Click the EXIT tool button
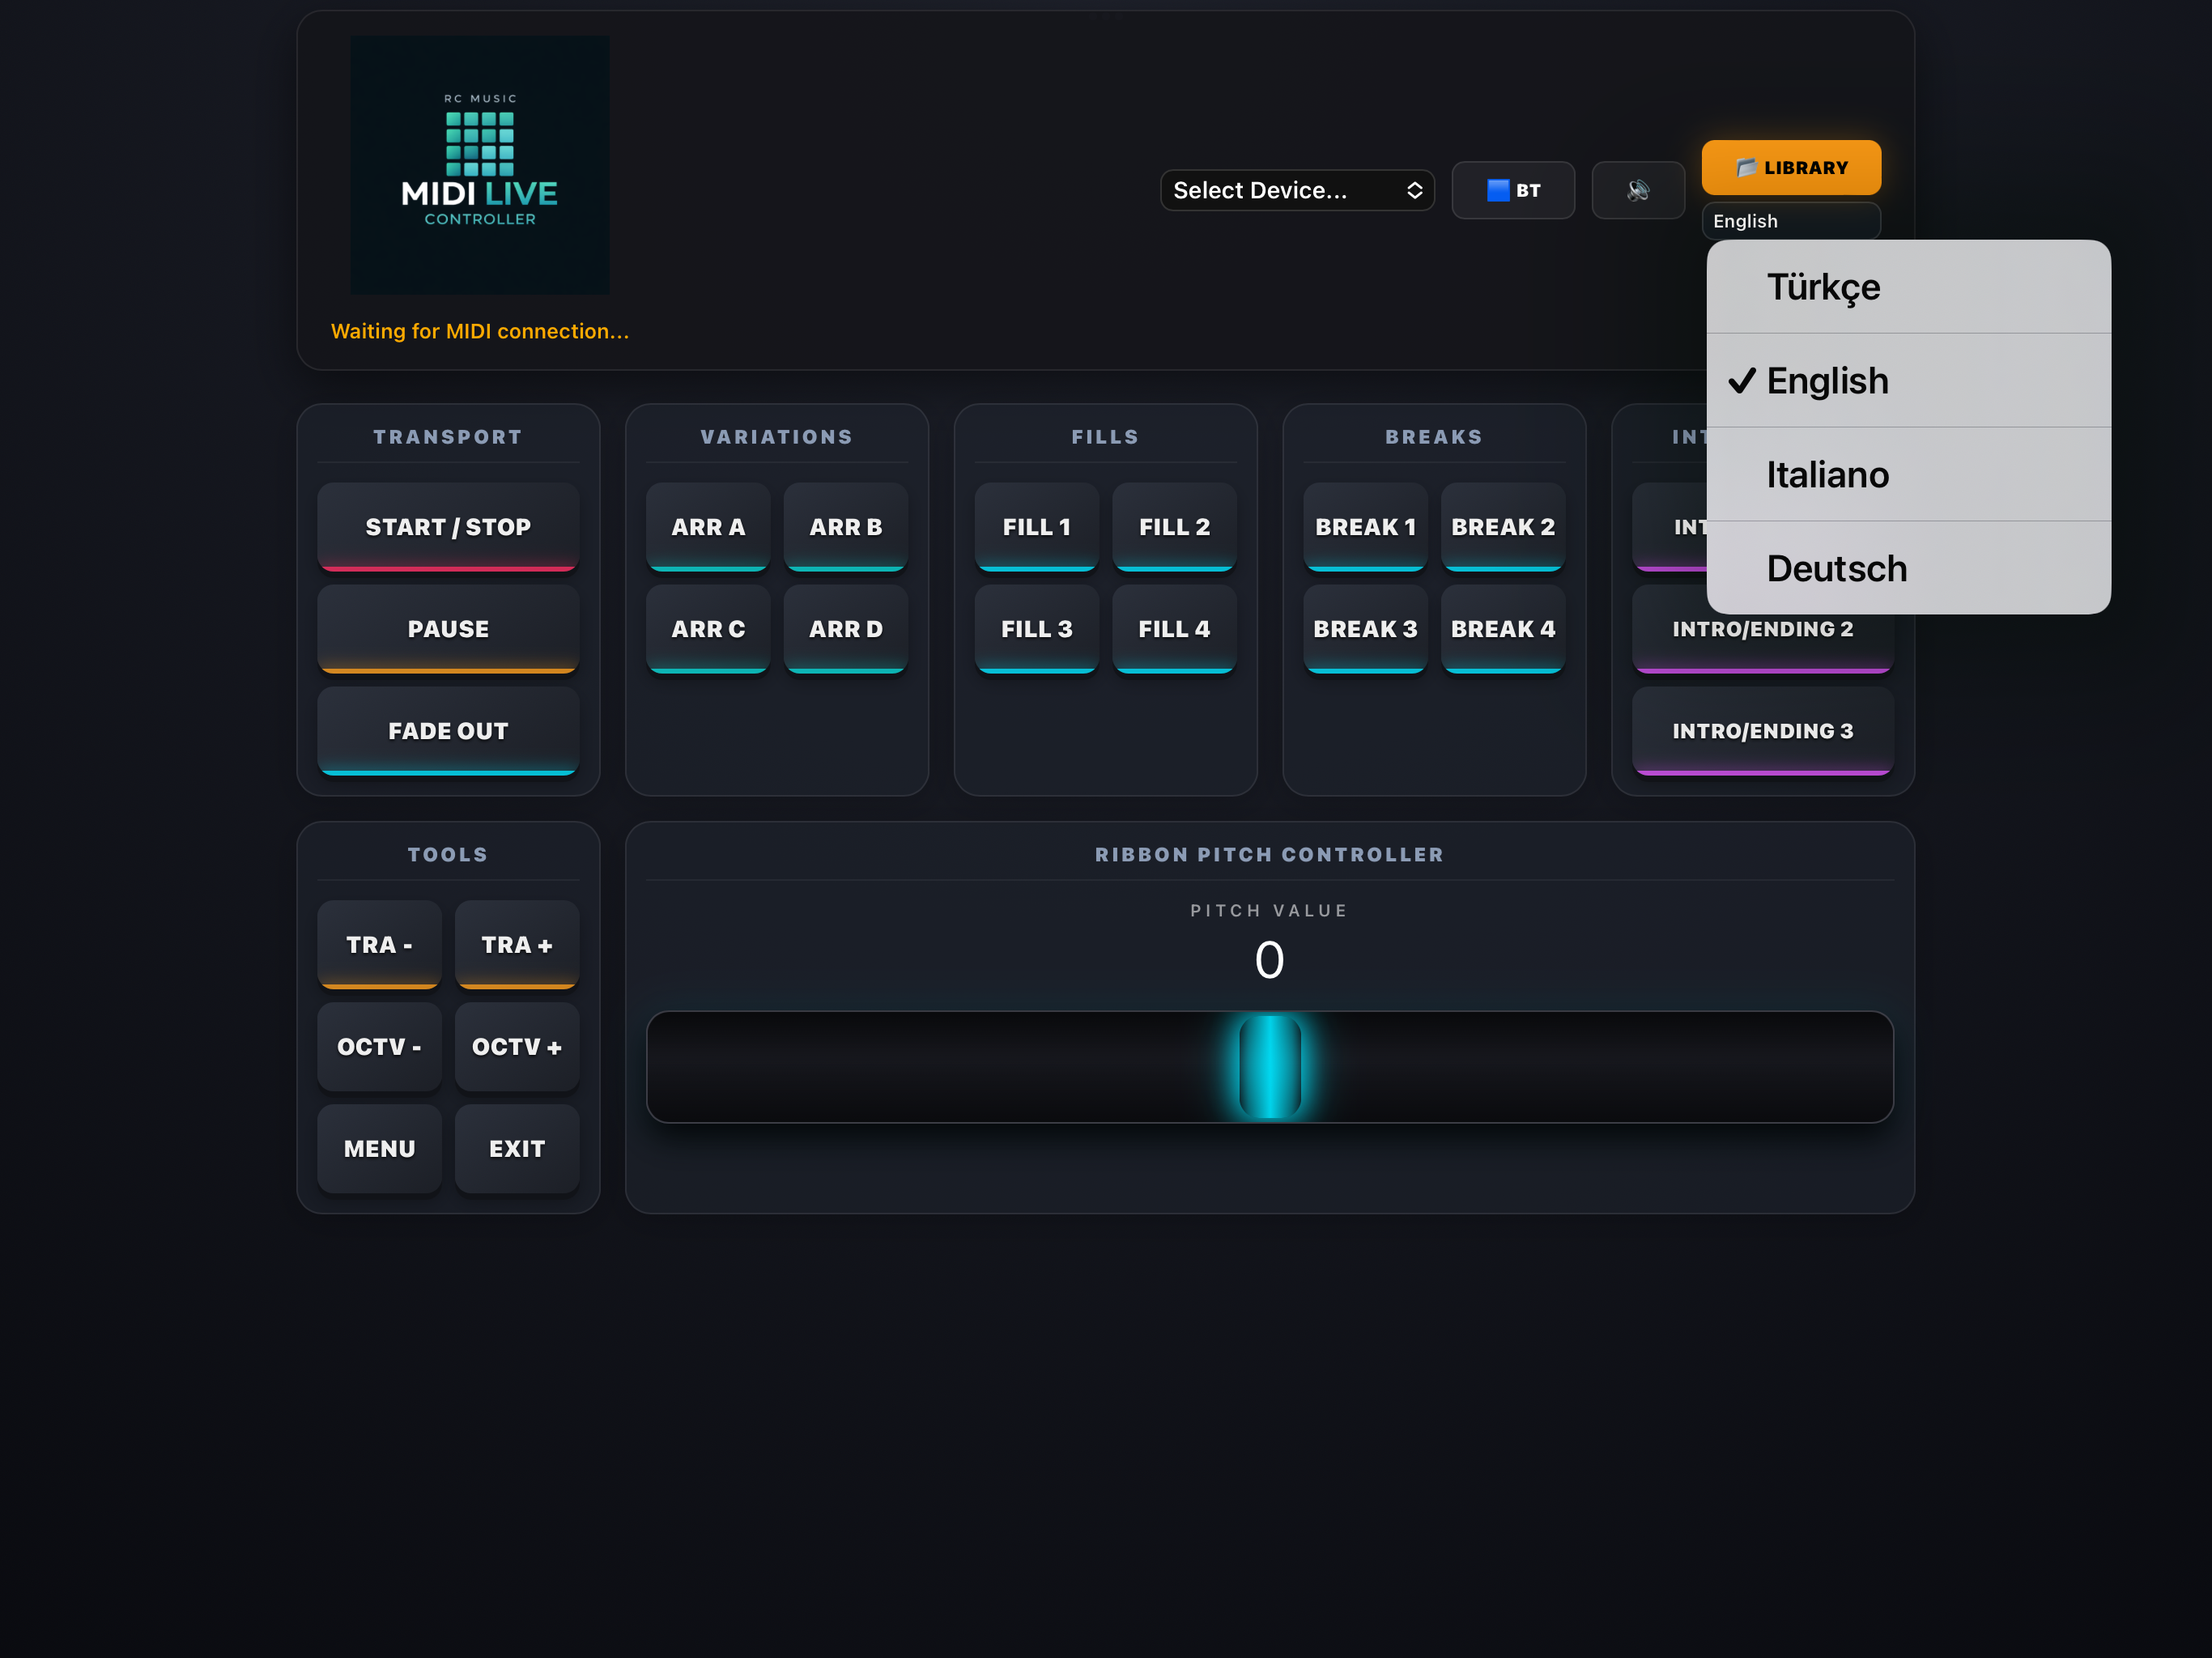Image resolution: width=2212 pixels, height=1658 pixels. pos(517,1149)
